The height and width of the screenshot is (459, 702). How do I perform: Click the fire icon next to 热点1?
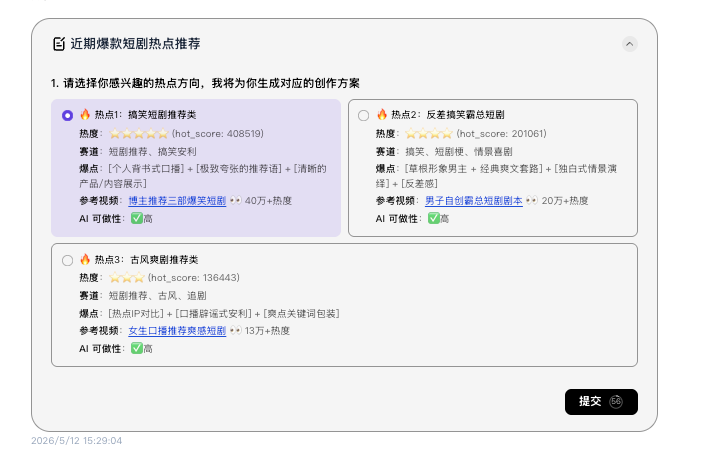click(85, 114)
